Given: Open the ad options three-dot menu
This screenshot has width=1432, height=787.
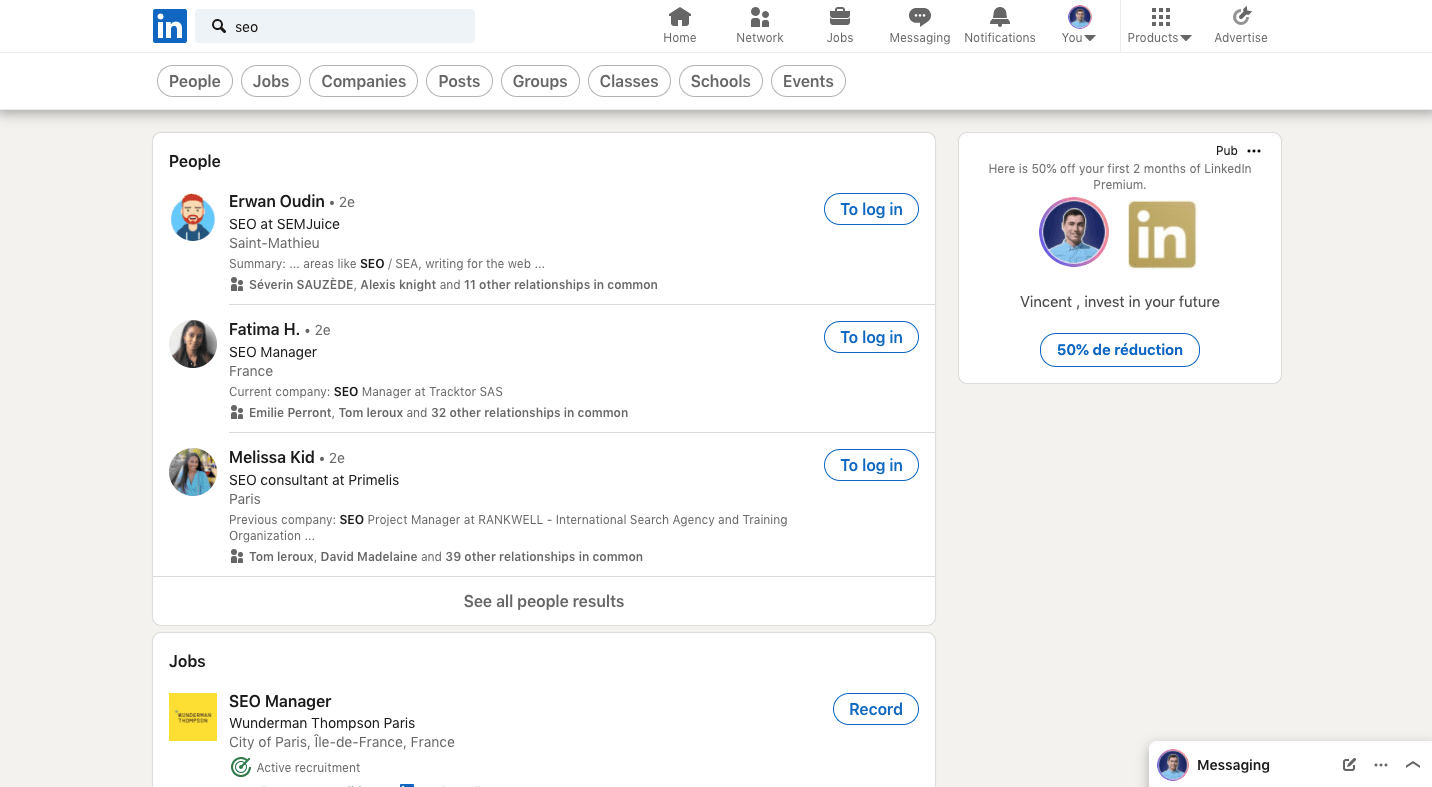Looking at the screenshot, I should (x=1254, y=151).
